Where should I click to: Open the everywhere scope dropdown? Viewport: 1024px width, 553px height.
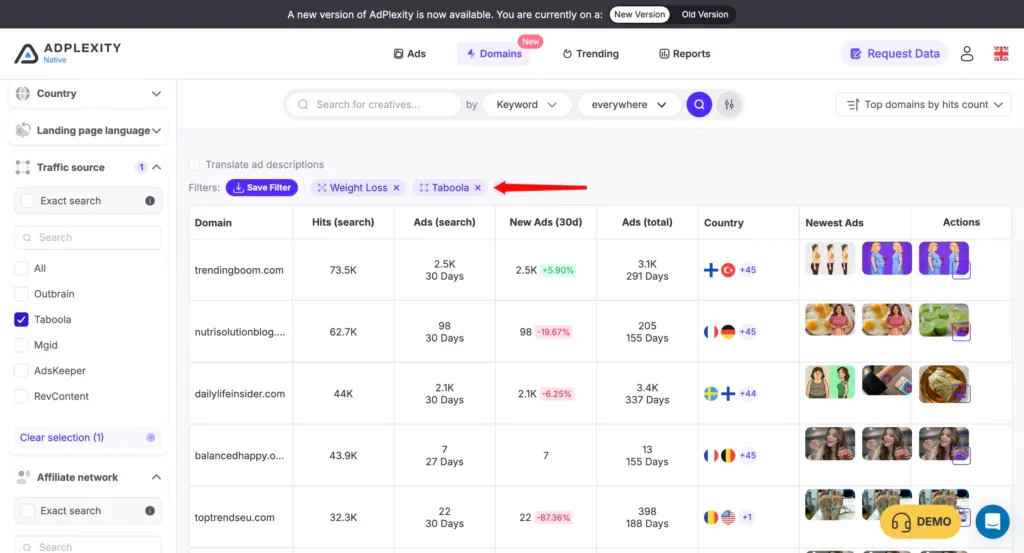[x=628, y=104]
